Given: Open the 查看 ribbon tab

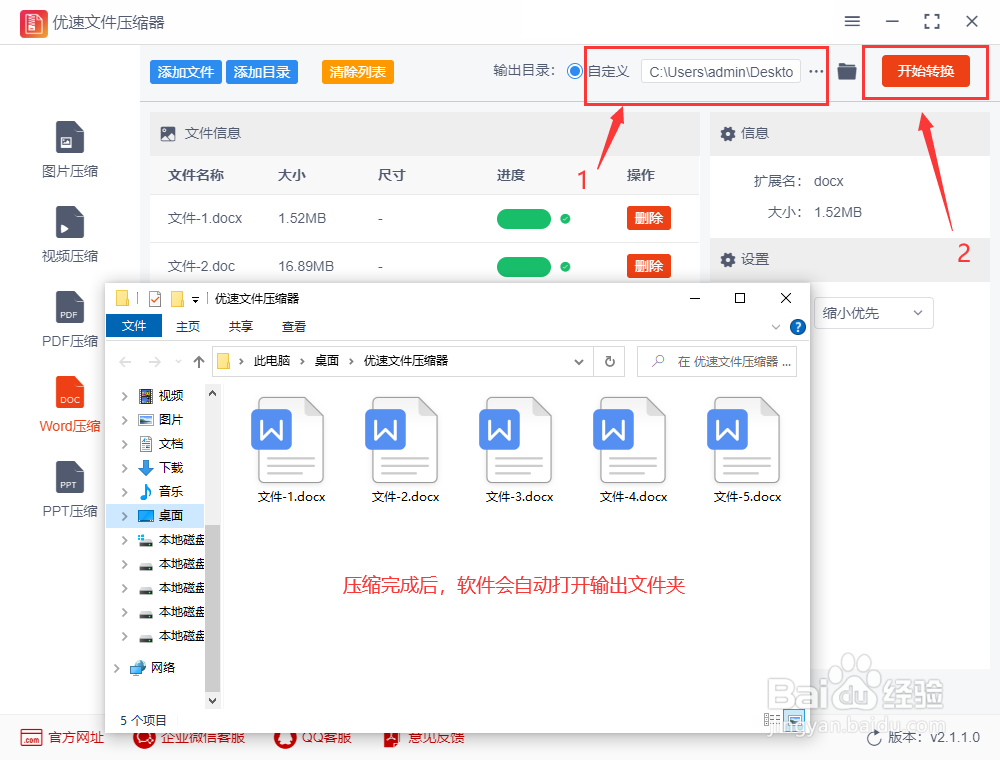Looking at the screenshot, I should 293,326.
